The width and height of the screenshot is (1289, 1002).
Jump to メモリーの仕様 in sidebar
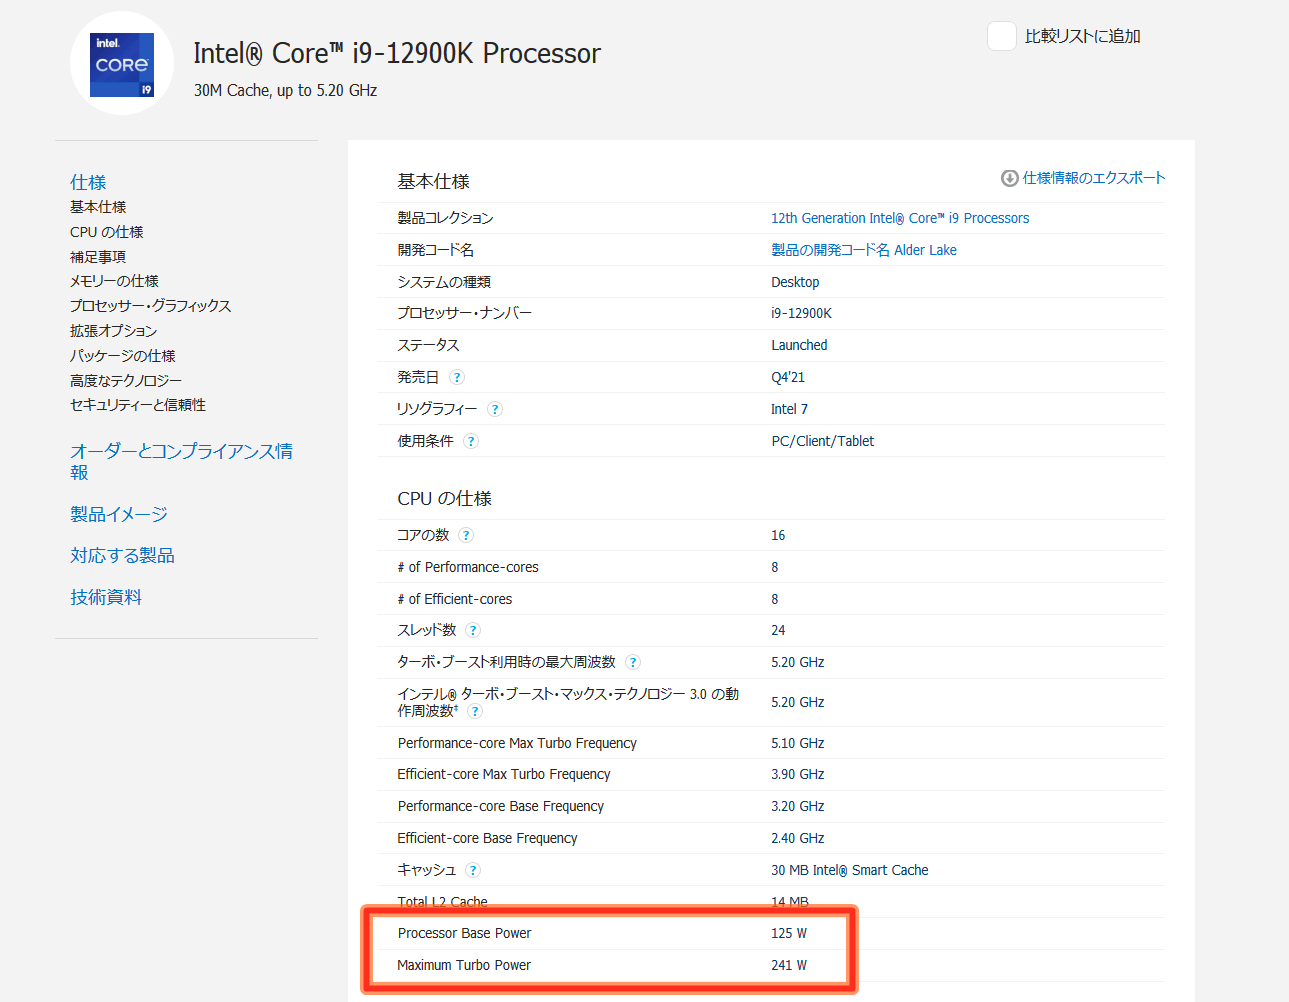(114, 281)
